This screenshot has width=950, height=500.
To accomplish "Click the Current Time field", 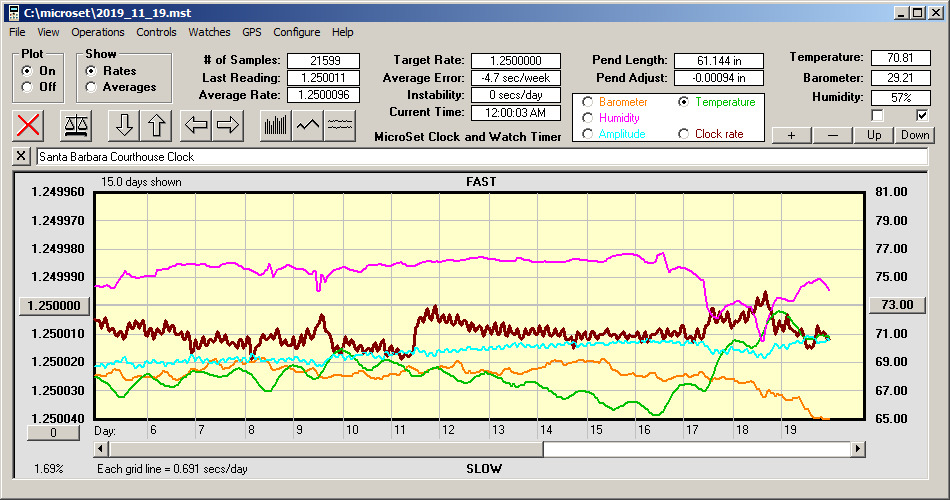I will click(516, 112).
